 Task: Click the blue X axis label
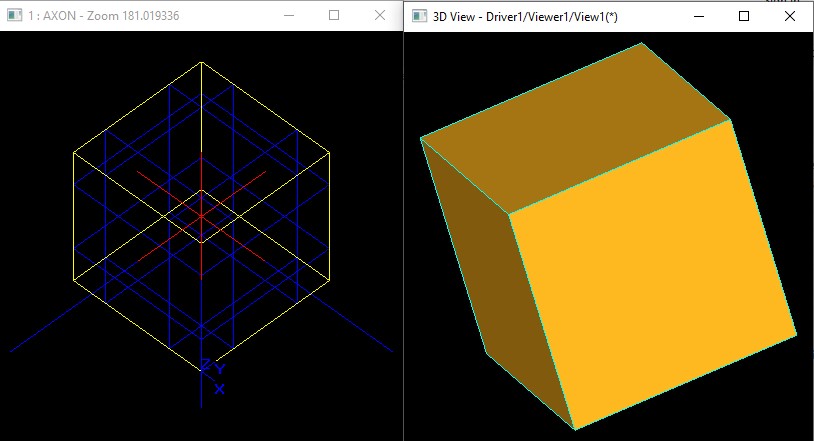pyautogui.click(x=220, y=389)
